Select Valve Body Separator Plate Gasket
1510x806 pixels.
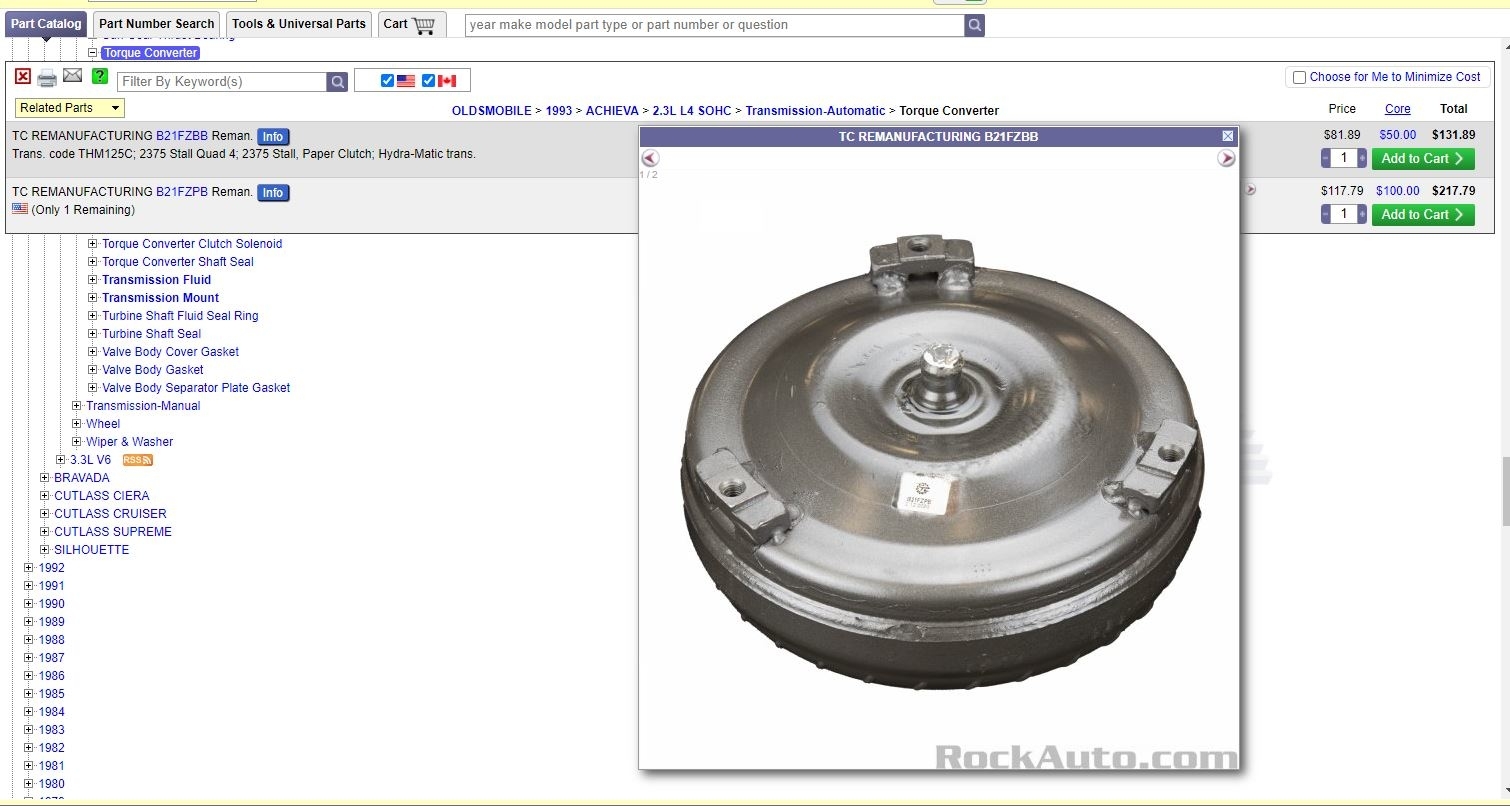pyautogui.click(x=196, y=388)
